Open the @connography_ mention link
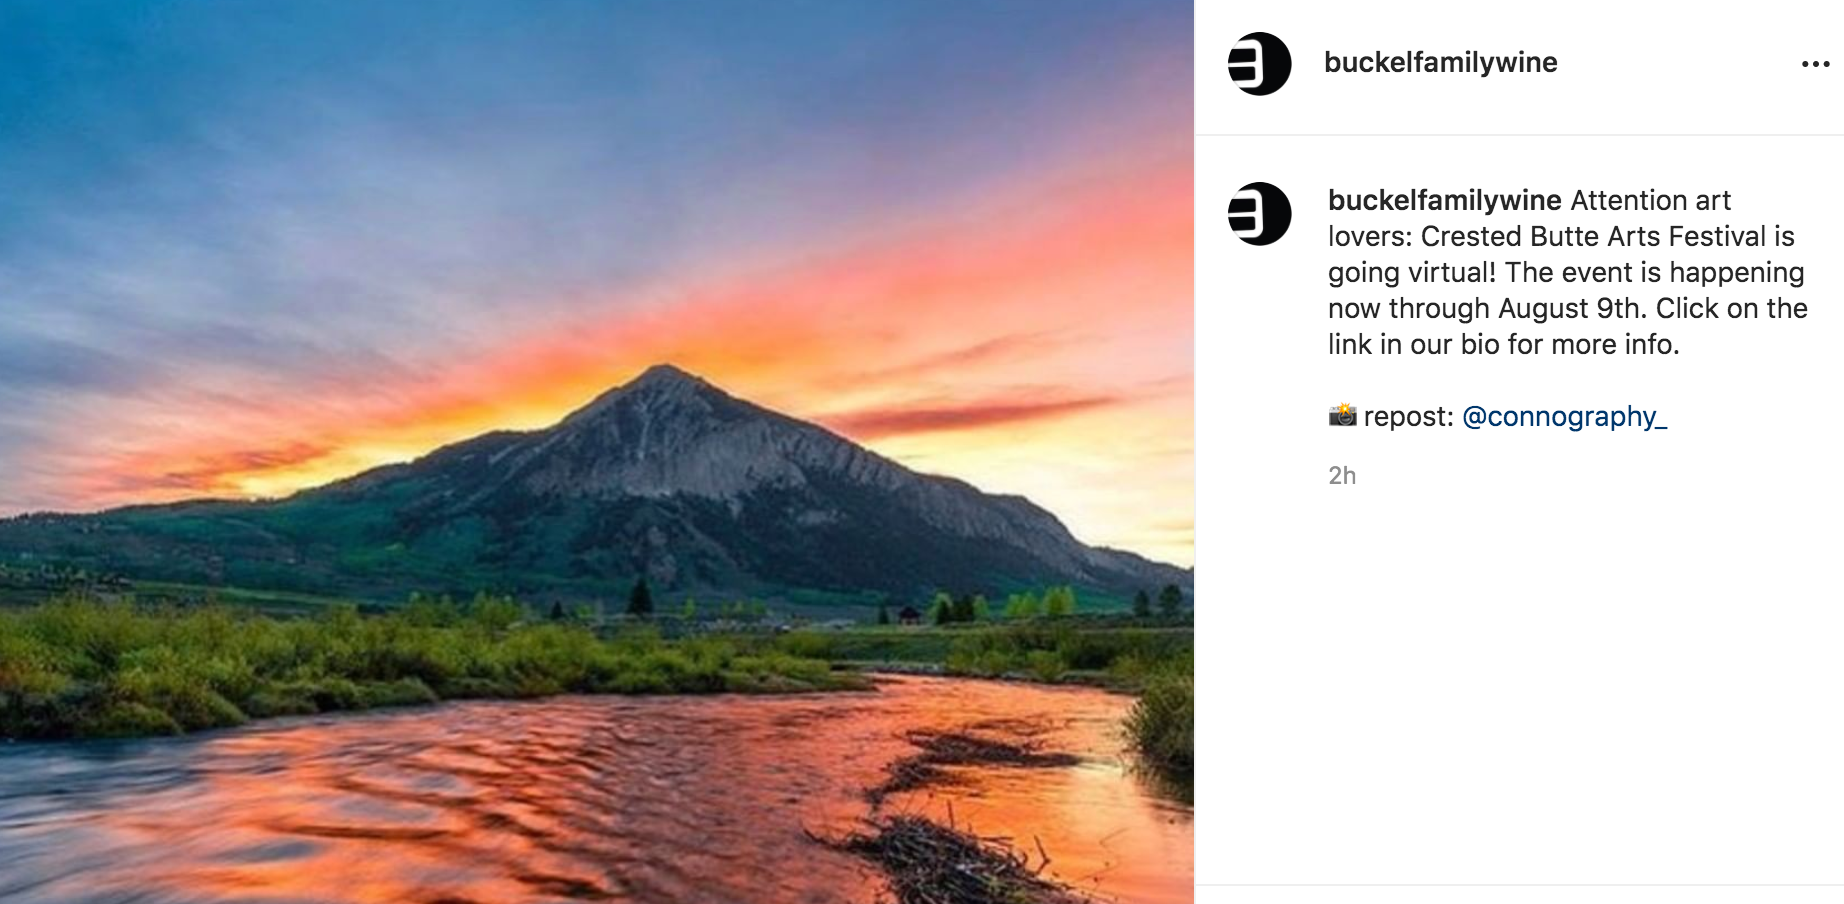The width and height of the screenshot is (1844, 904). 1564,416
